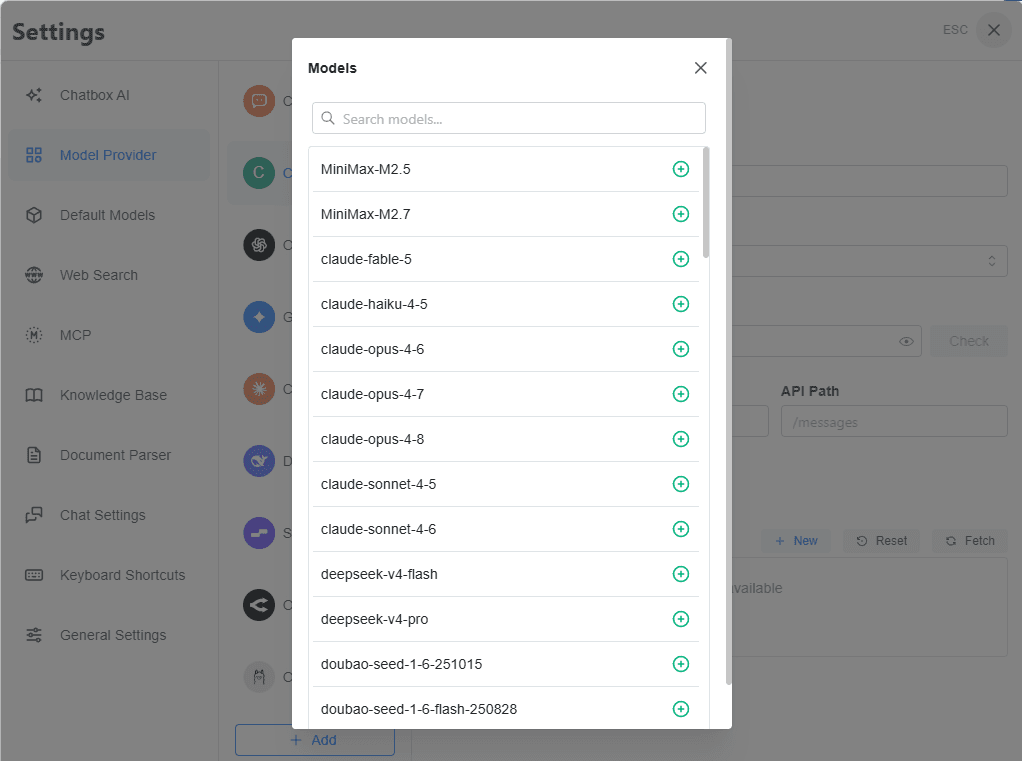Close Settings with the X button
1022x761 pixels.
tap(994, 30)
